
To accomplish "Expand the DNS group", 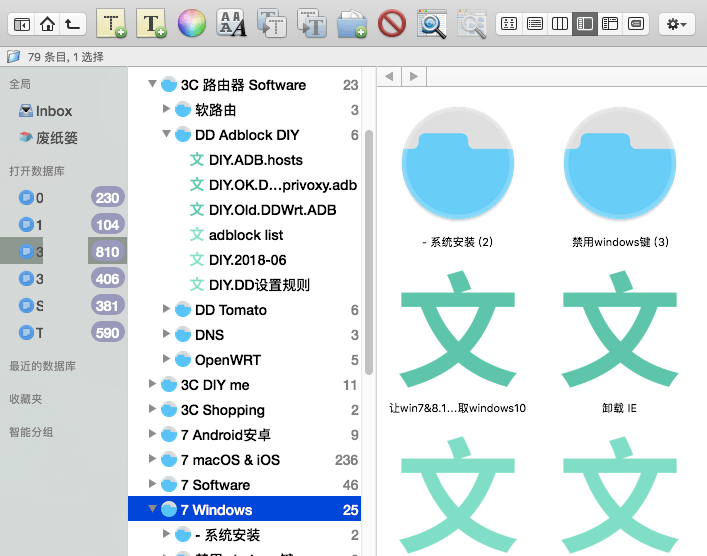I will coord(166,334).
